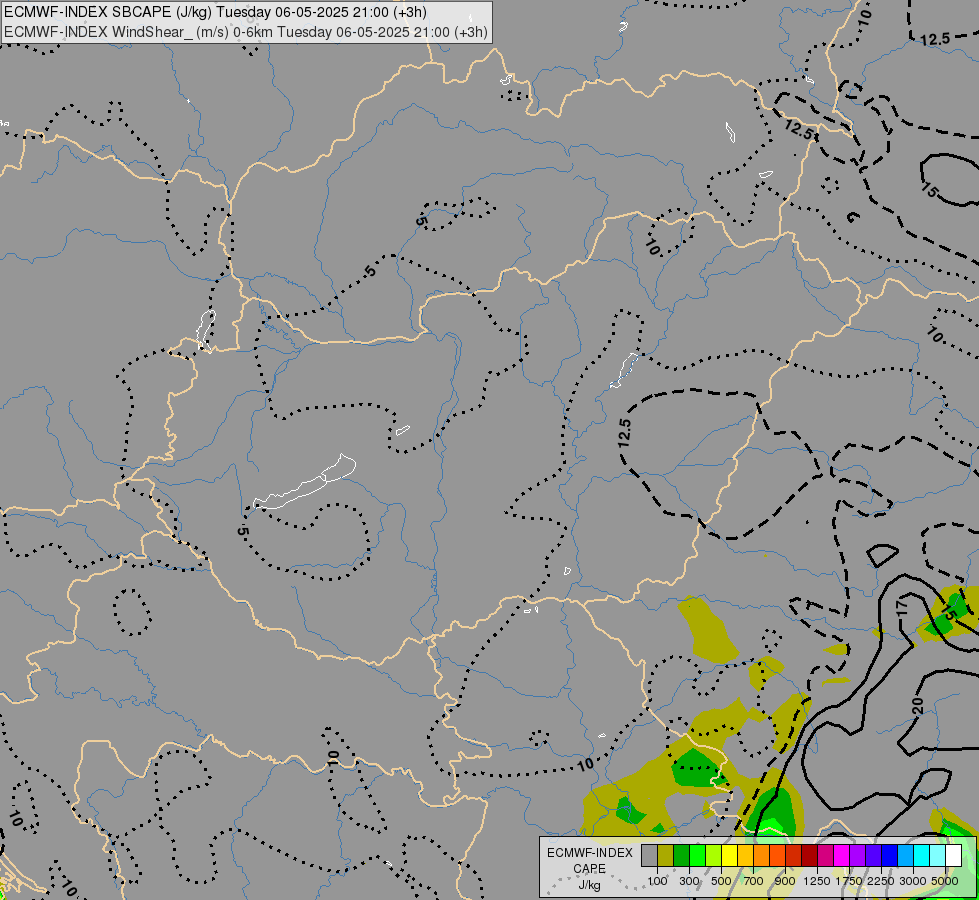
Task: Pick the lime yellow-green legend swatch
Action: coord(713,855)
